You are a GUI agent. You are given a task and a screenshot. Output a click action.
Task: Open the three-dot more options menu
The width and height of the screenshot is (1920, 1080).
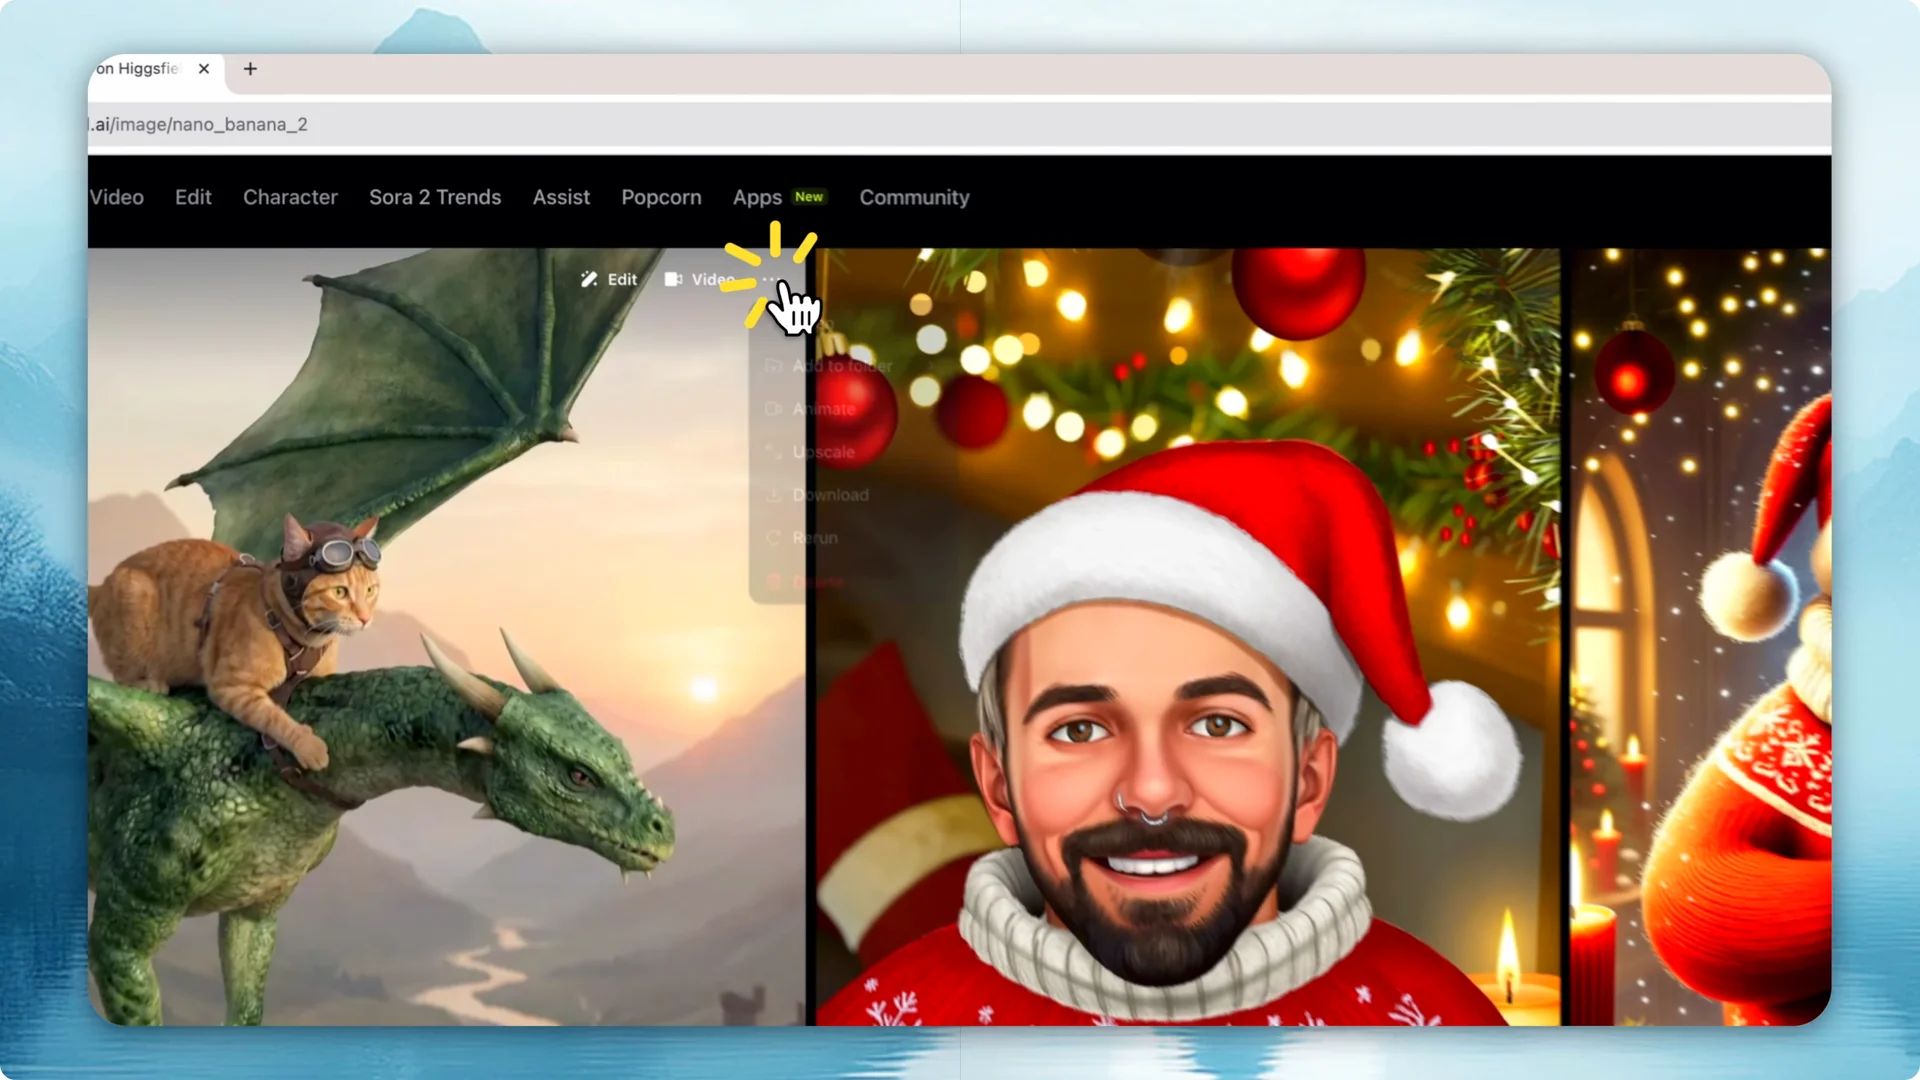coord(768,280)
